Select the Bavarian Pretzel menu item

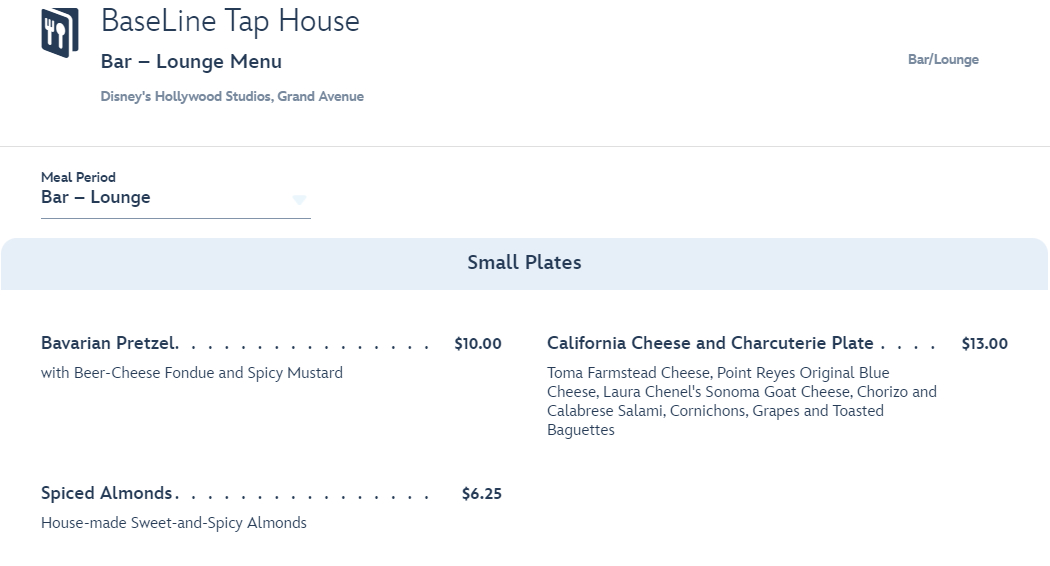point(110,344)
